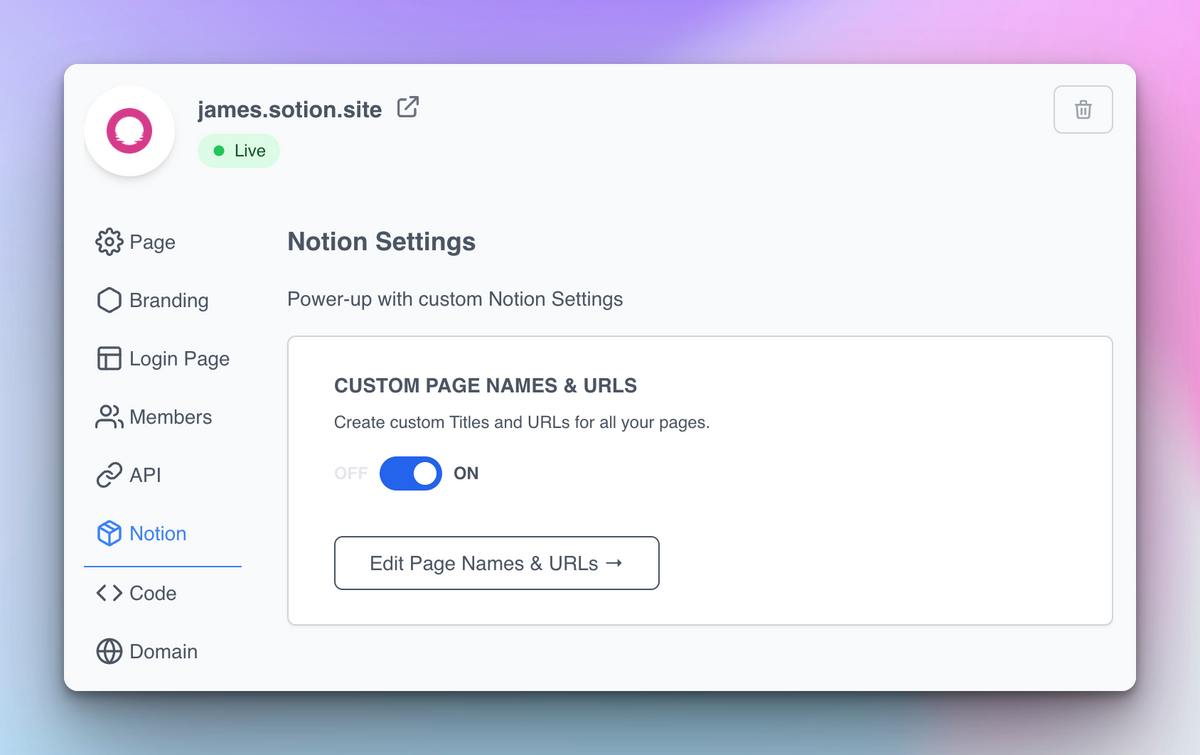
Task: Open the Page settings tab
Action: coord(136,242)
